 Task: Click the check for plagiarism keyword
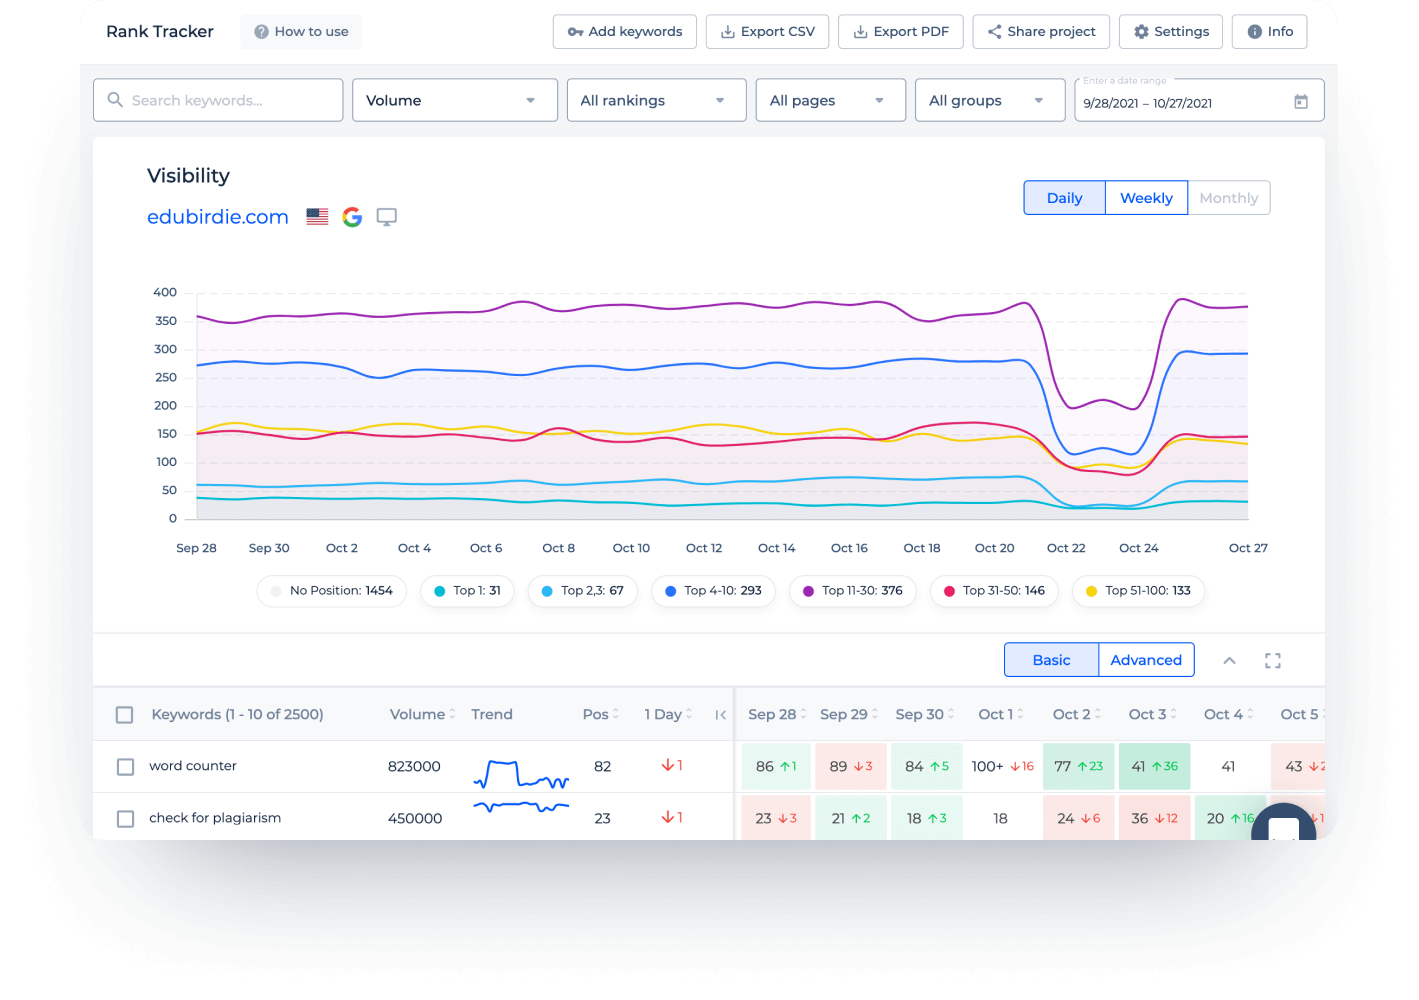click(x=215, y=818)
